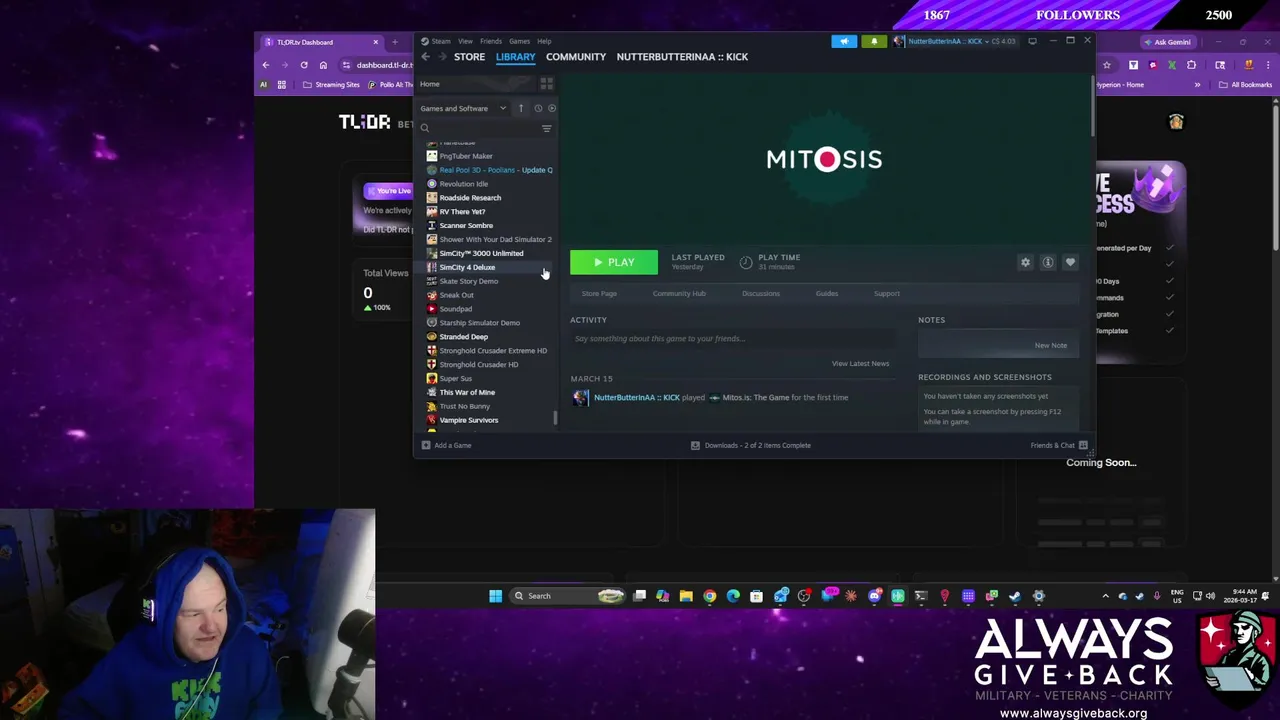Click View Latest News

860,363
